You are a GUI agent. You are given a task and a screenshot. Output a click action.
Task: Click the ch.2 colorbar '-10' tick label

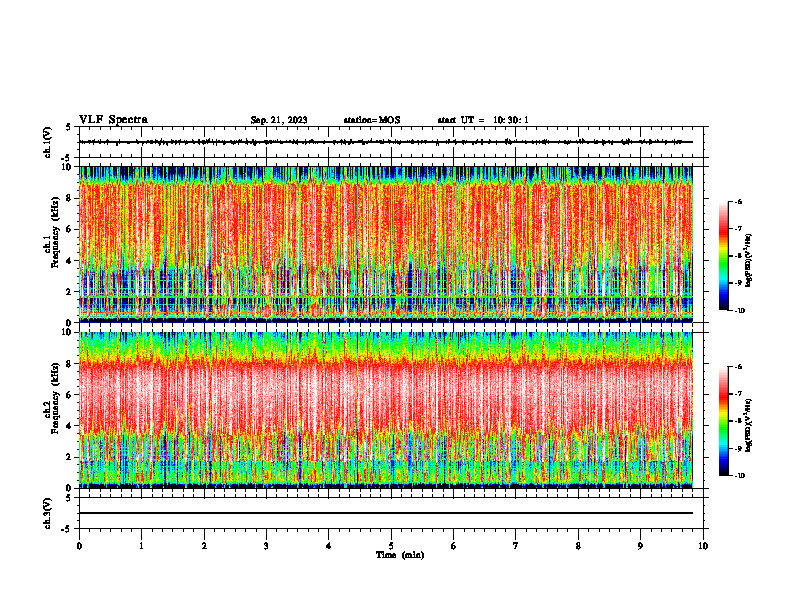(x=739, y=475)
